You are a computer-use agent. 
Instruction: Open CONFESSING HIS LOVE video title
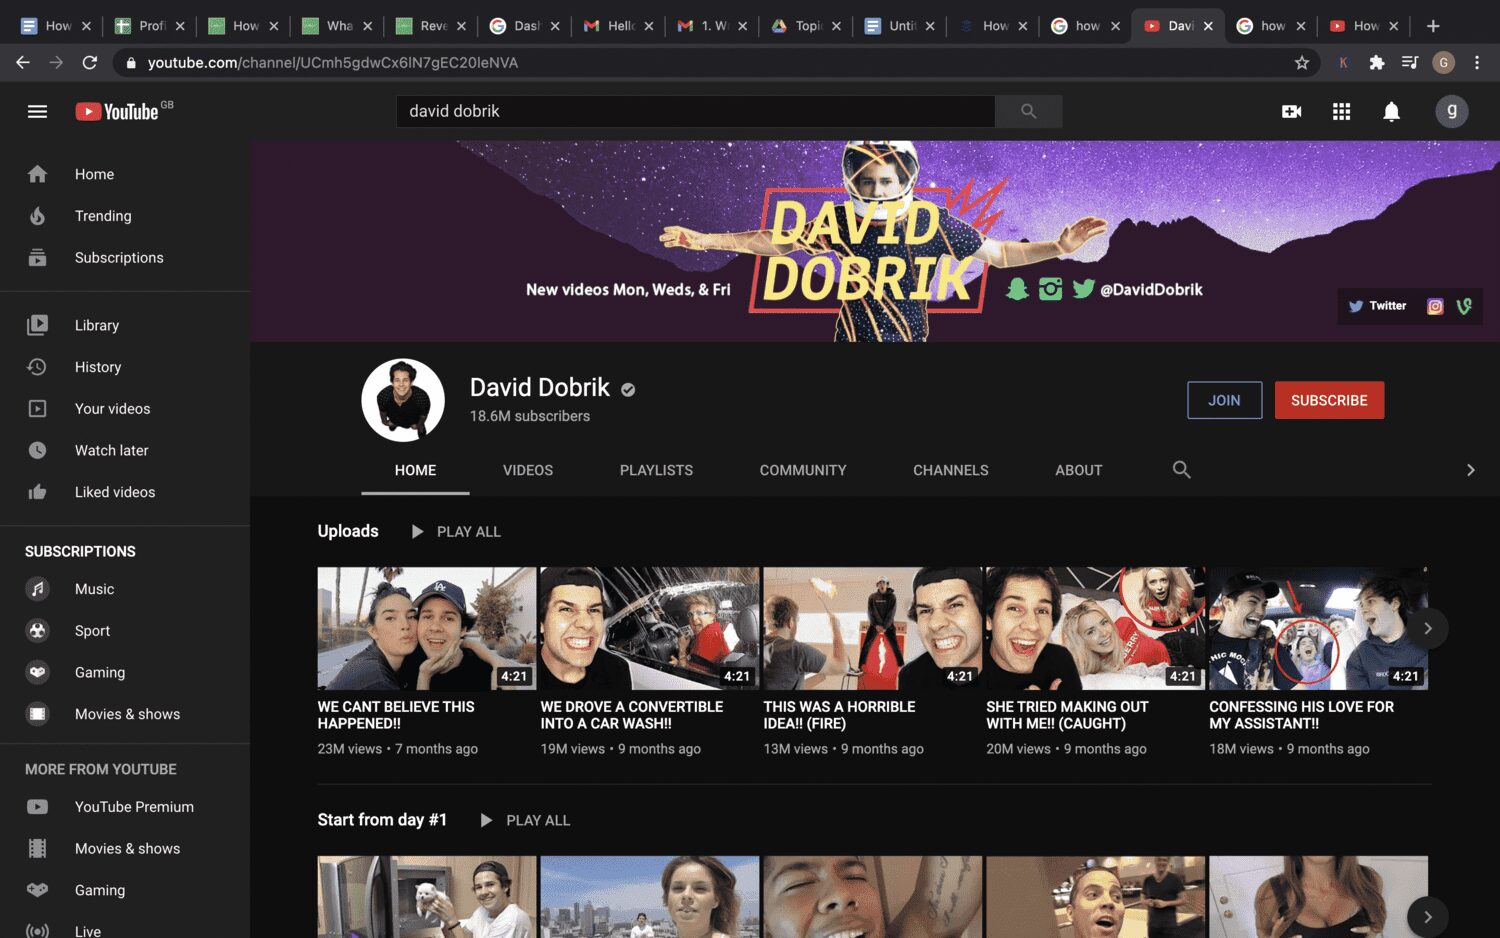coord(1301,715)
